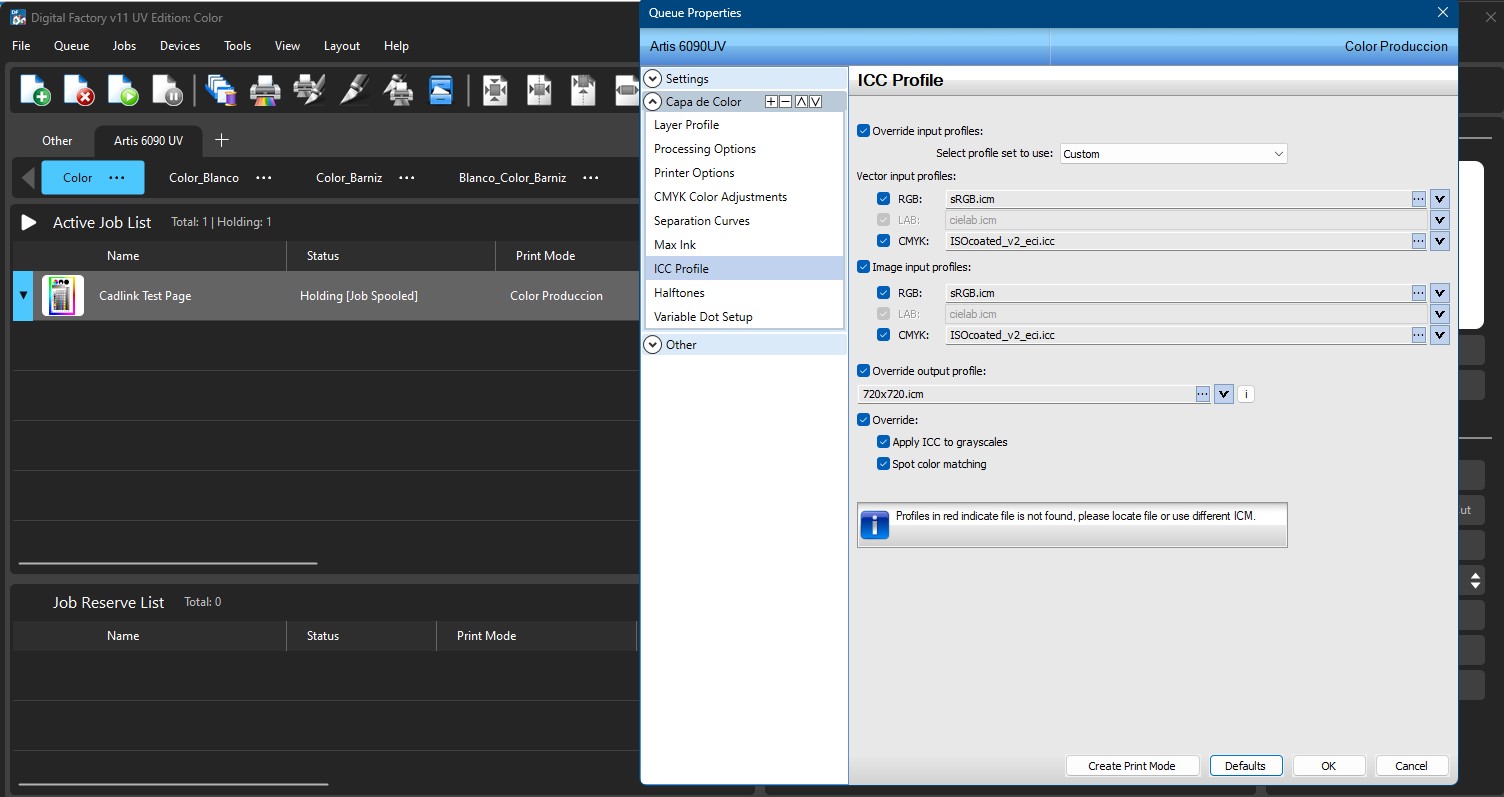Click the remove layer minus icon beside Capa de Color
This screenshot has height=797, width=1504.
[x=786, y=102]
